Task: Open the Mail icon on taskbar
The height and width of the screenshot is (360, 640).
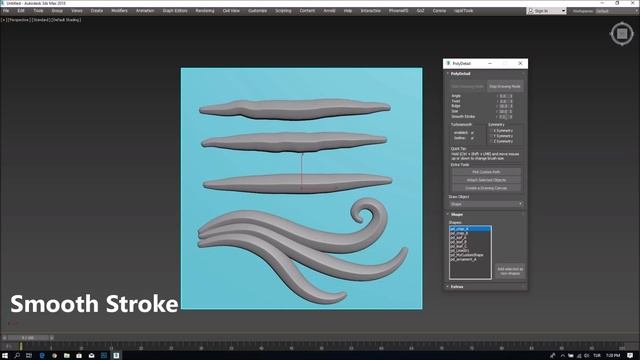Action: (x=91, y=356)
